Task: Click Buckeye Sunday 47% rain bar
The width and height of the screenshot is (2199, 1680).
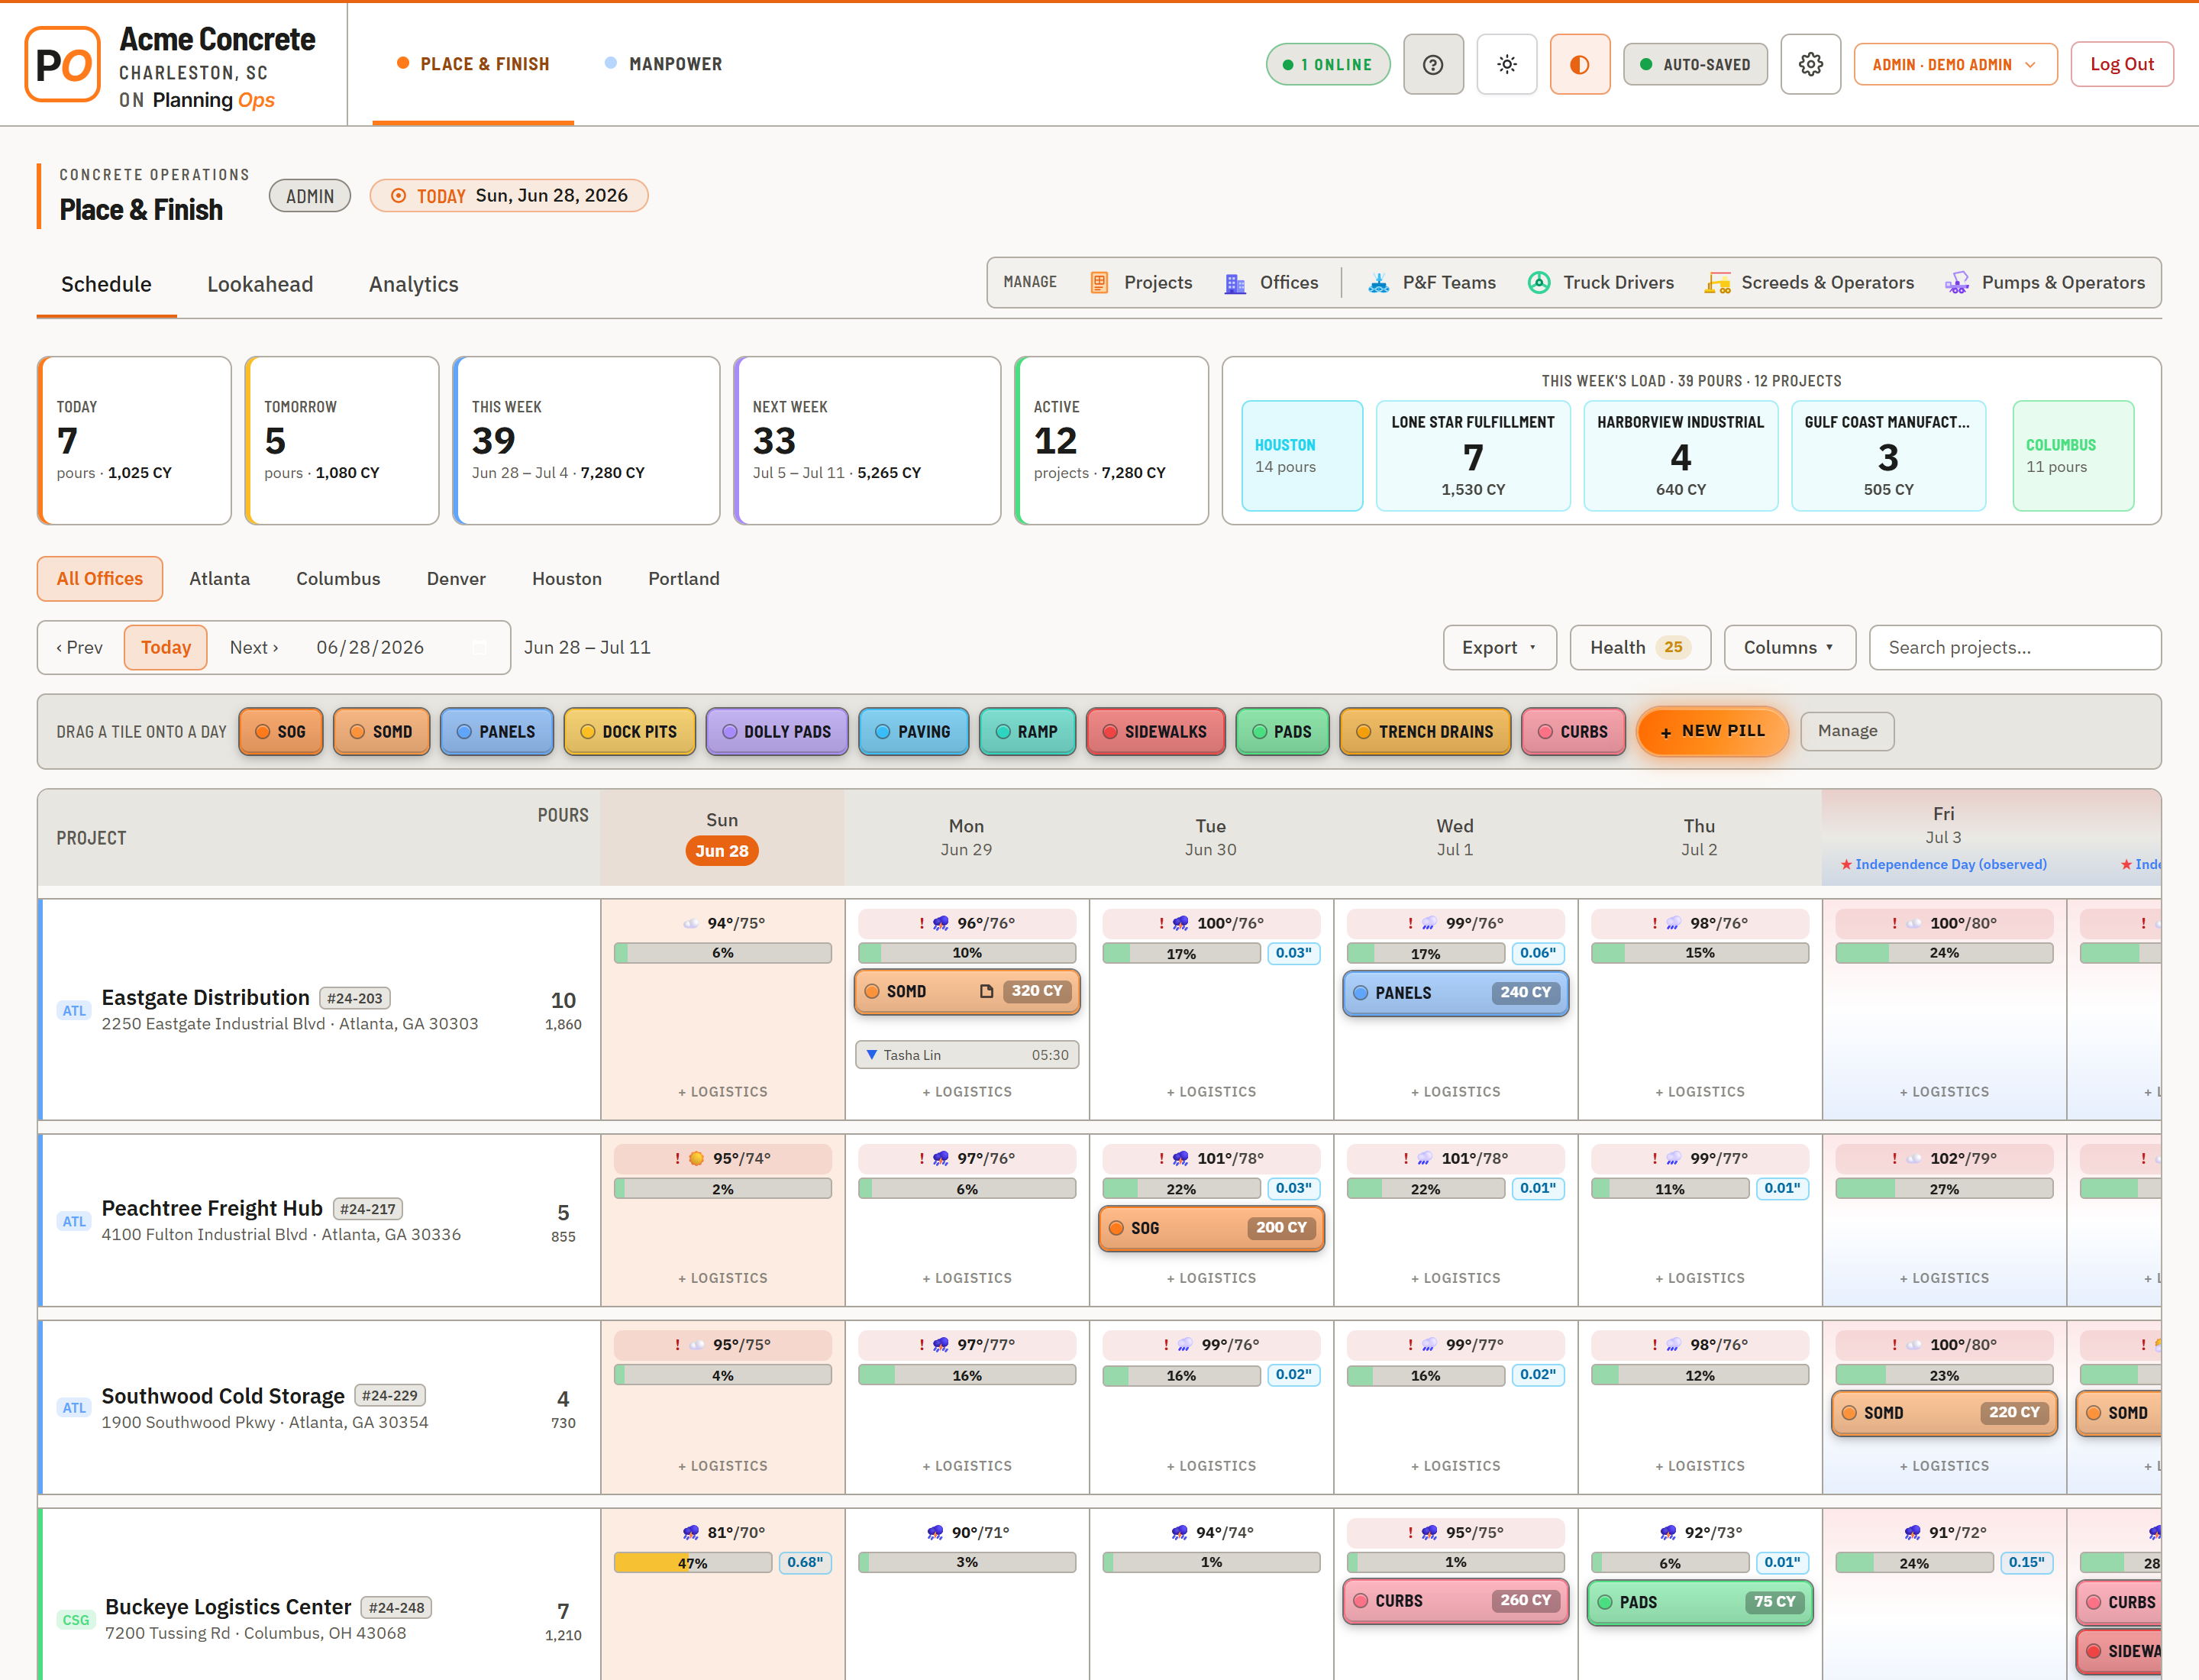Action: [x=692, y=1563]
